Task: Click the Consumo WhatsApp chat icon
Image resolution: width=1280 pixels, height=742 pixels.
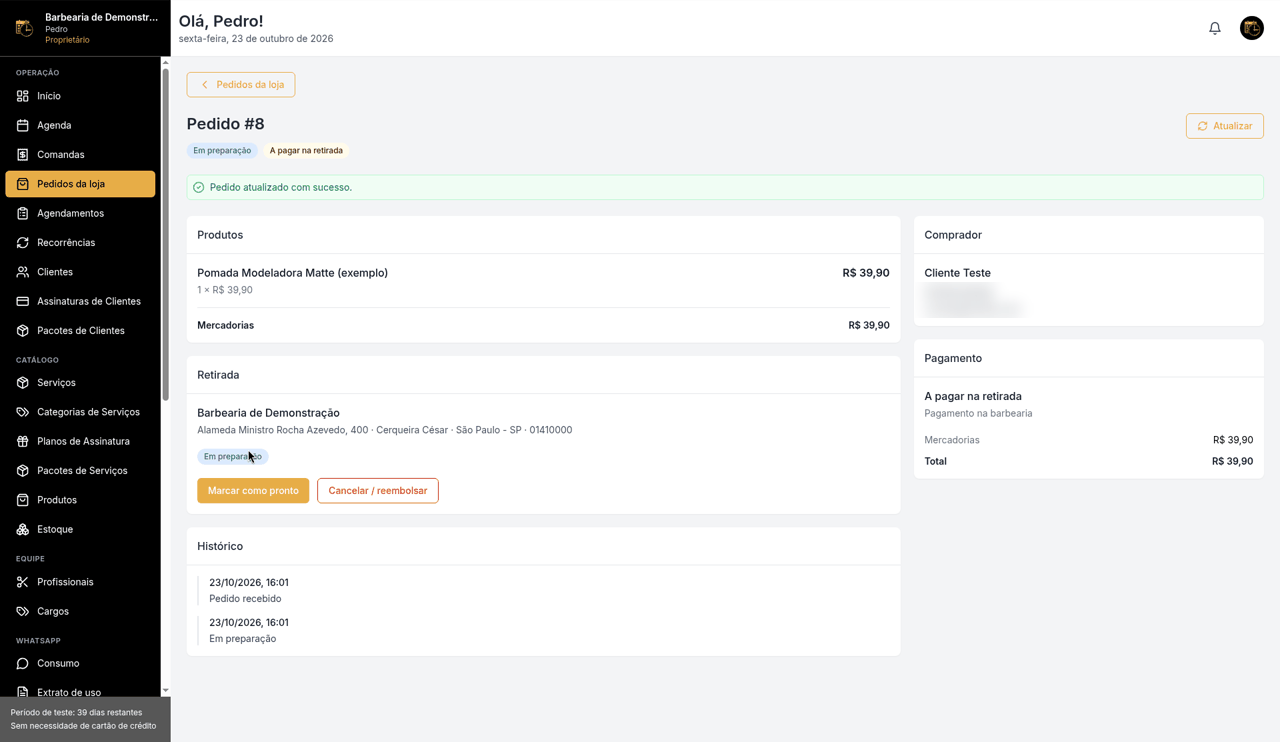Action: coord(23,663)
